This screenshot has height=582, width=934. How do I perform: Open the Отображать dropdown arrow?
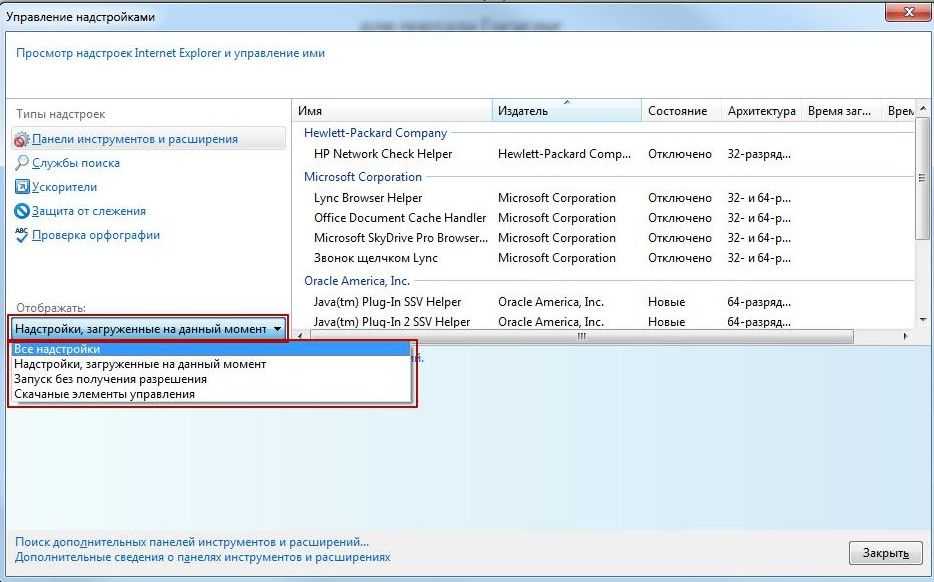coord(277,329)
